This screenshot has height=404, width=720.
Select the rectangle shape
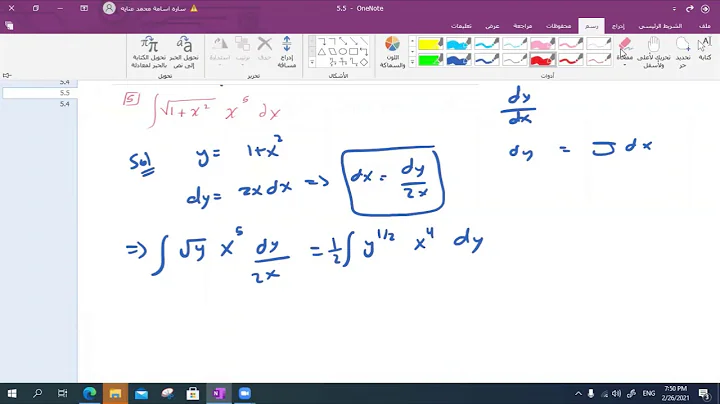[354, 51]
